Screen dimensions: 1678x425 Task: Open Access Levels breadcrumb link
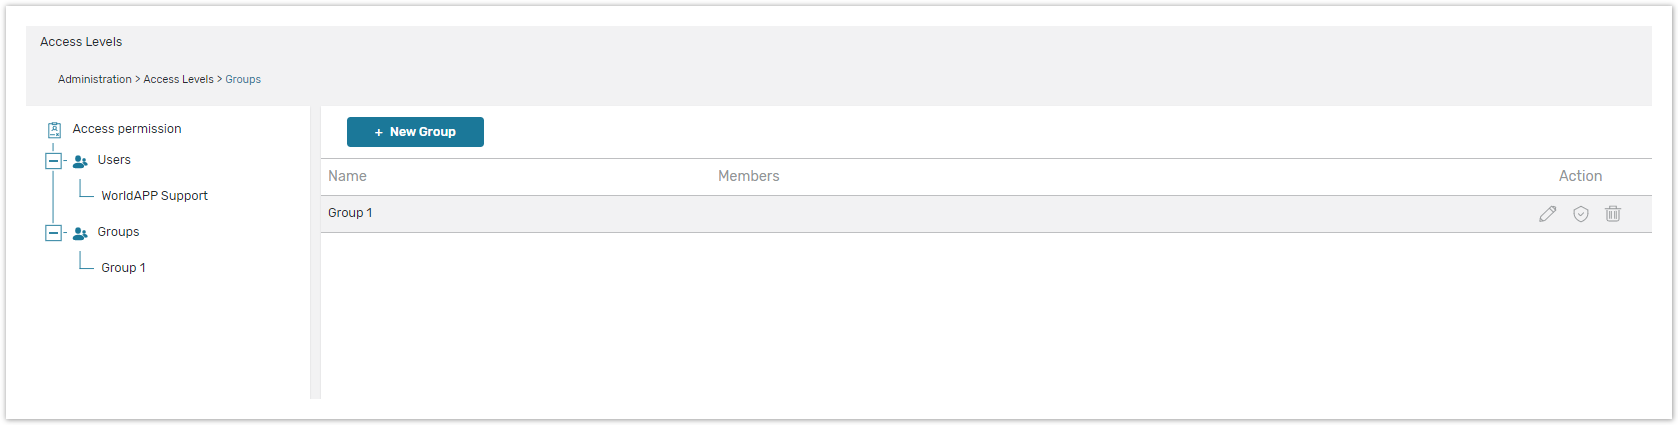tap(178, 79)
